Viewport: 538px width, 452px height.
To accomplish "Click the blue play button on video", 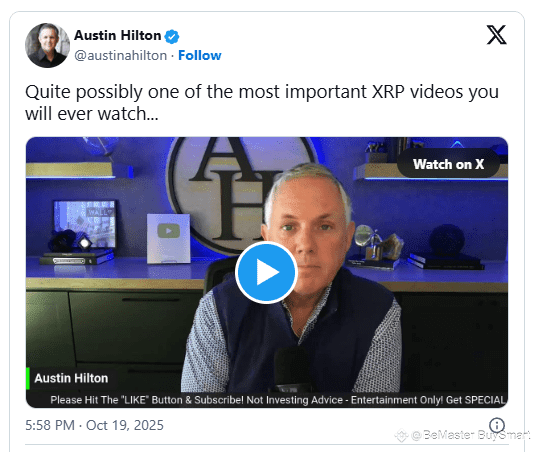I will (267, 272).
